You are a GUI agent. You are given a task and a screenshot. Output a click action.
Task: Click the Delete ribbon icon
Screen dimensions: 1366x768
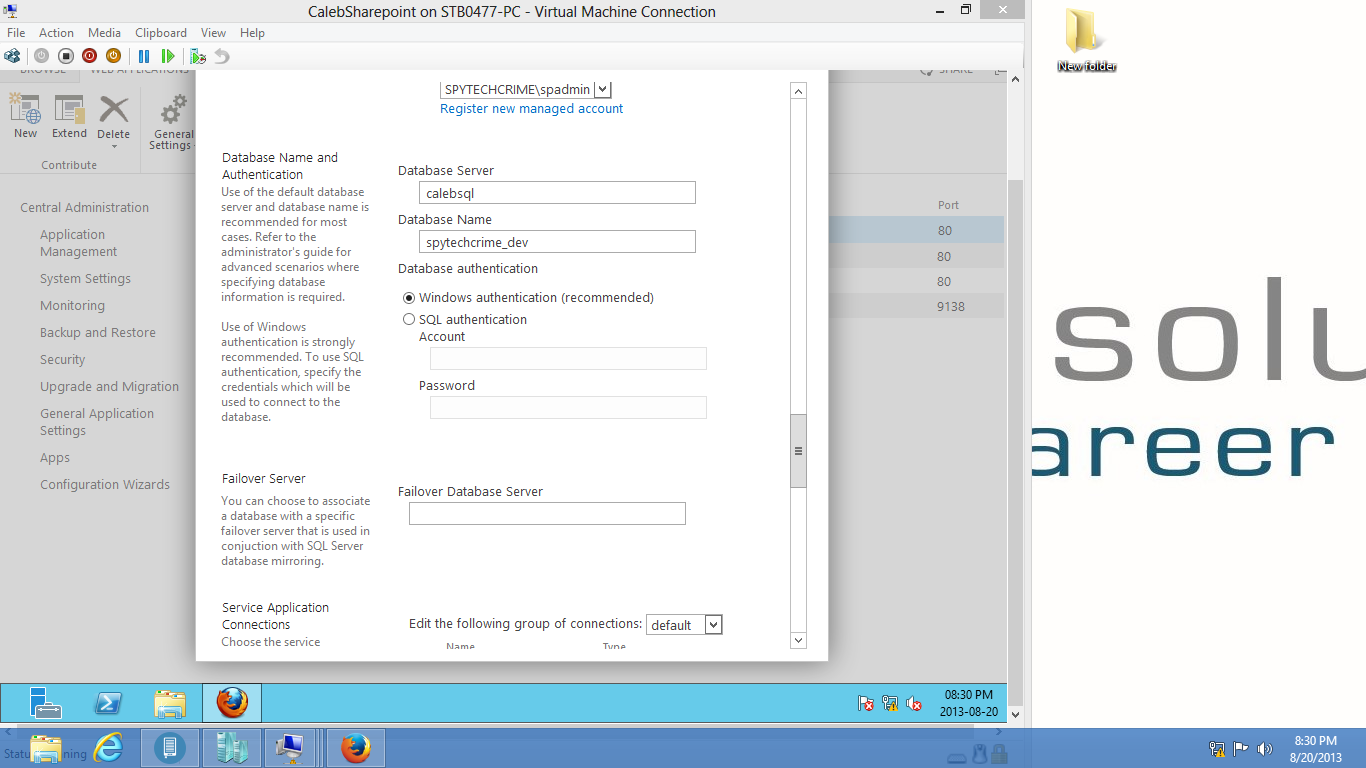[113, 110]
